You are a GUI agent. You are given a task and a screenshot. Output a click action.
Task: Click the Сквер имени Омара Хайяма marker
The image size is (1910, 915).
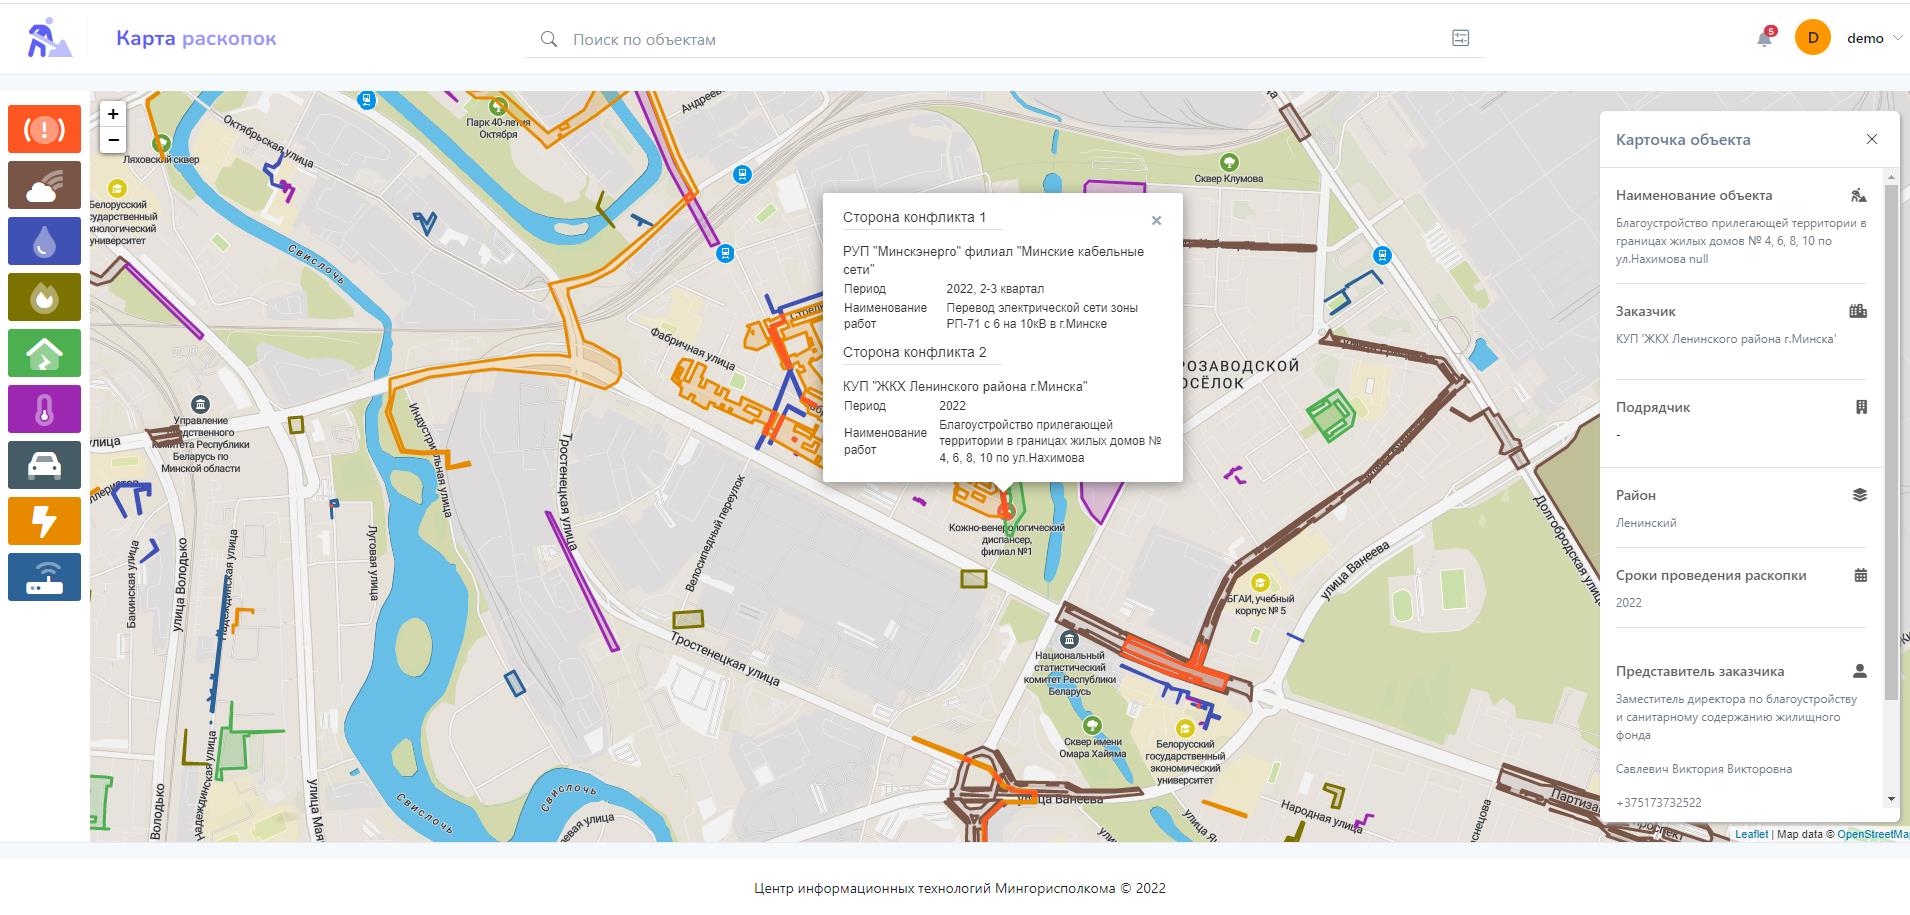[x=1092, y=725]
